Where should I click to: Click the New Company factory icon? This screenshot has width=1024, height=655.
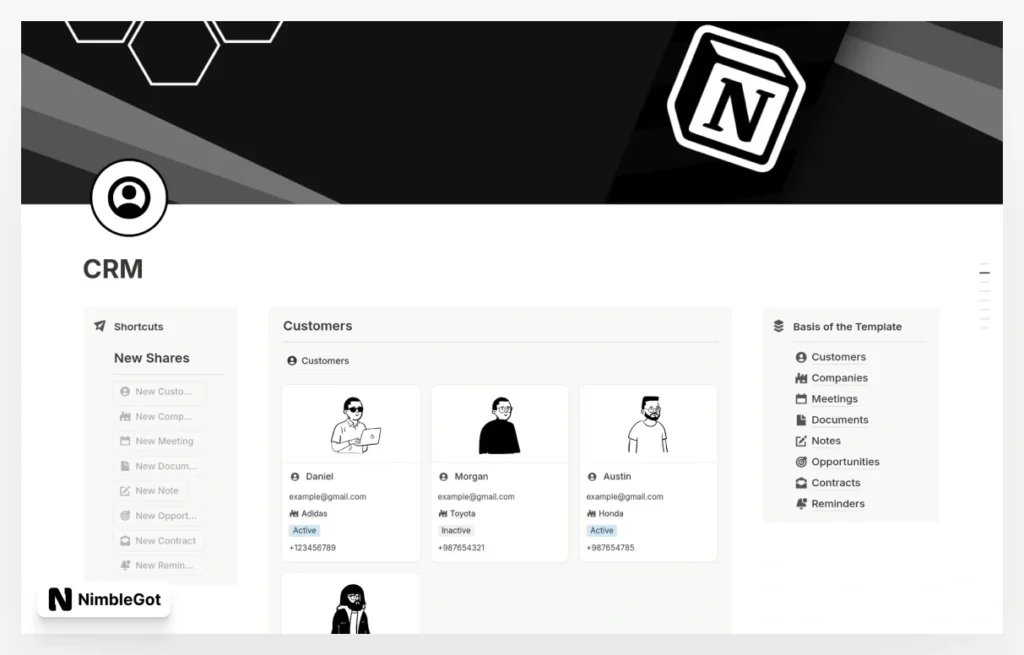point(125,417)
